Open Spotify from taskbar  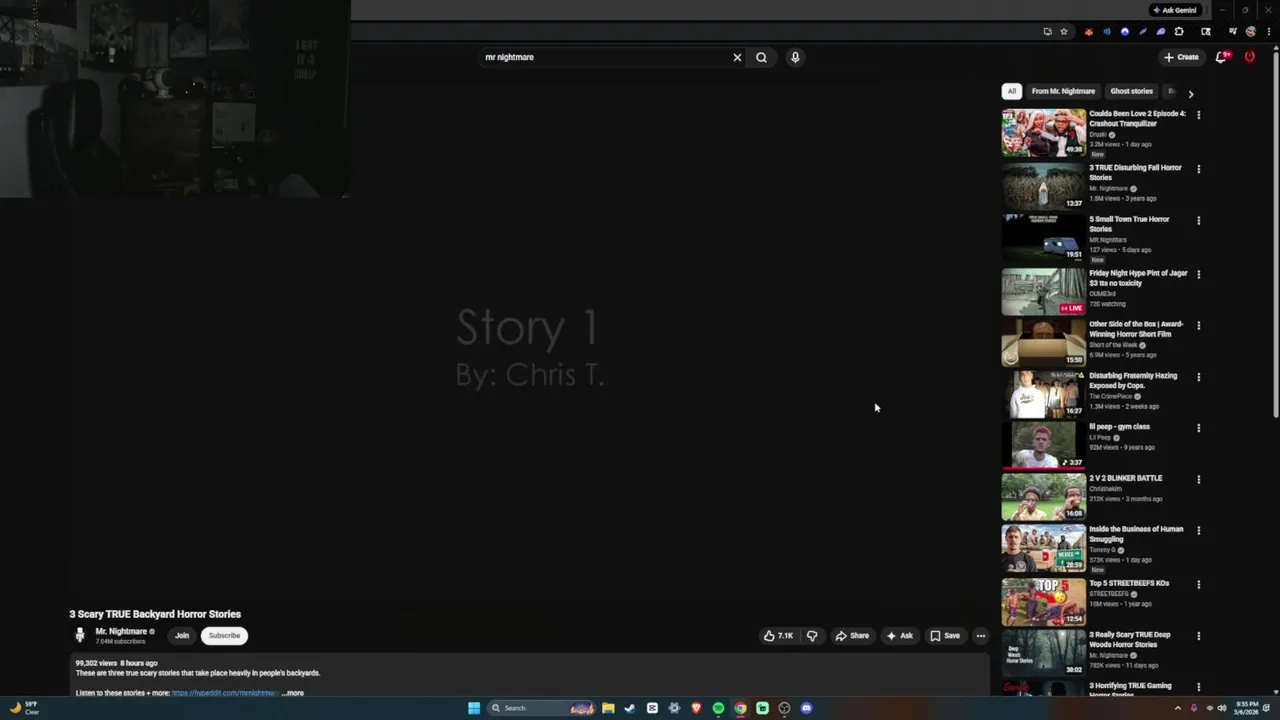click(x=718, y=708)
